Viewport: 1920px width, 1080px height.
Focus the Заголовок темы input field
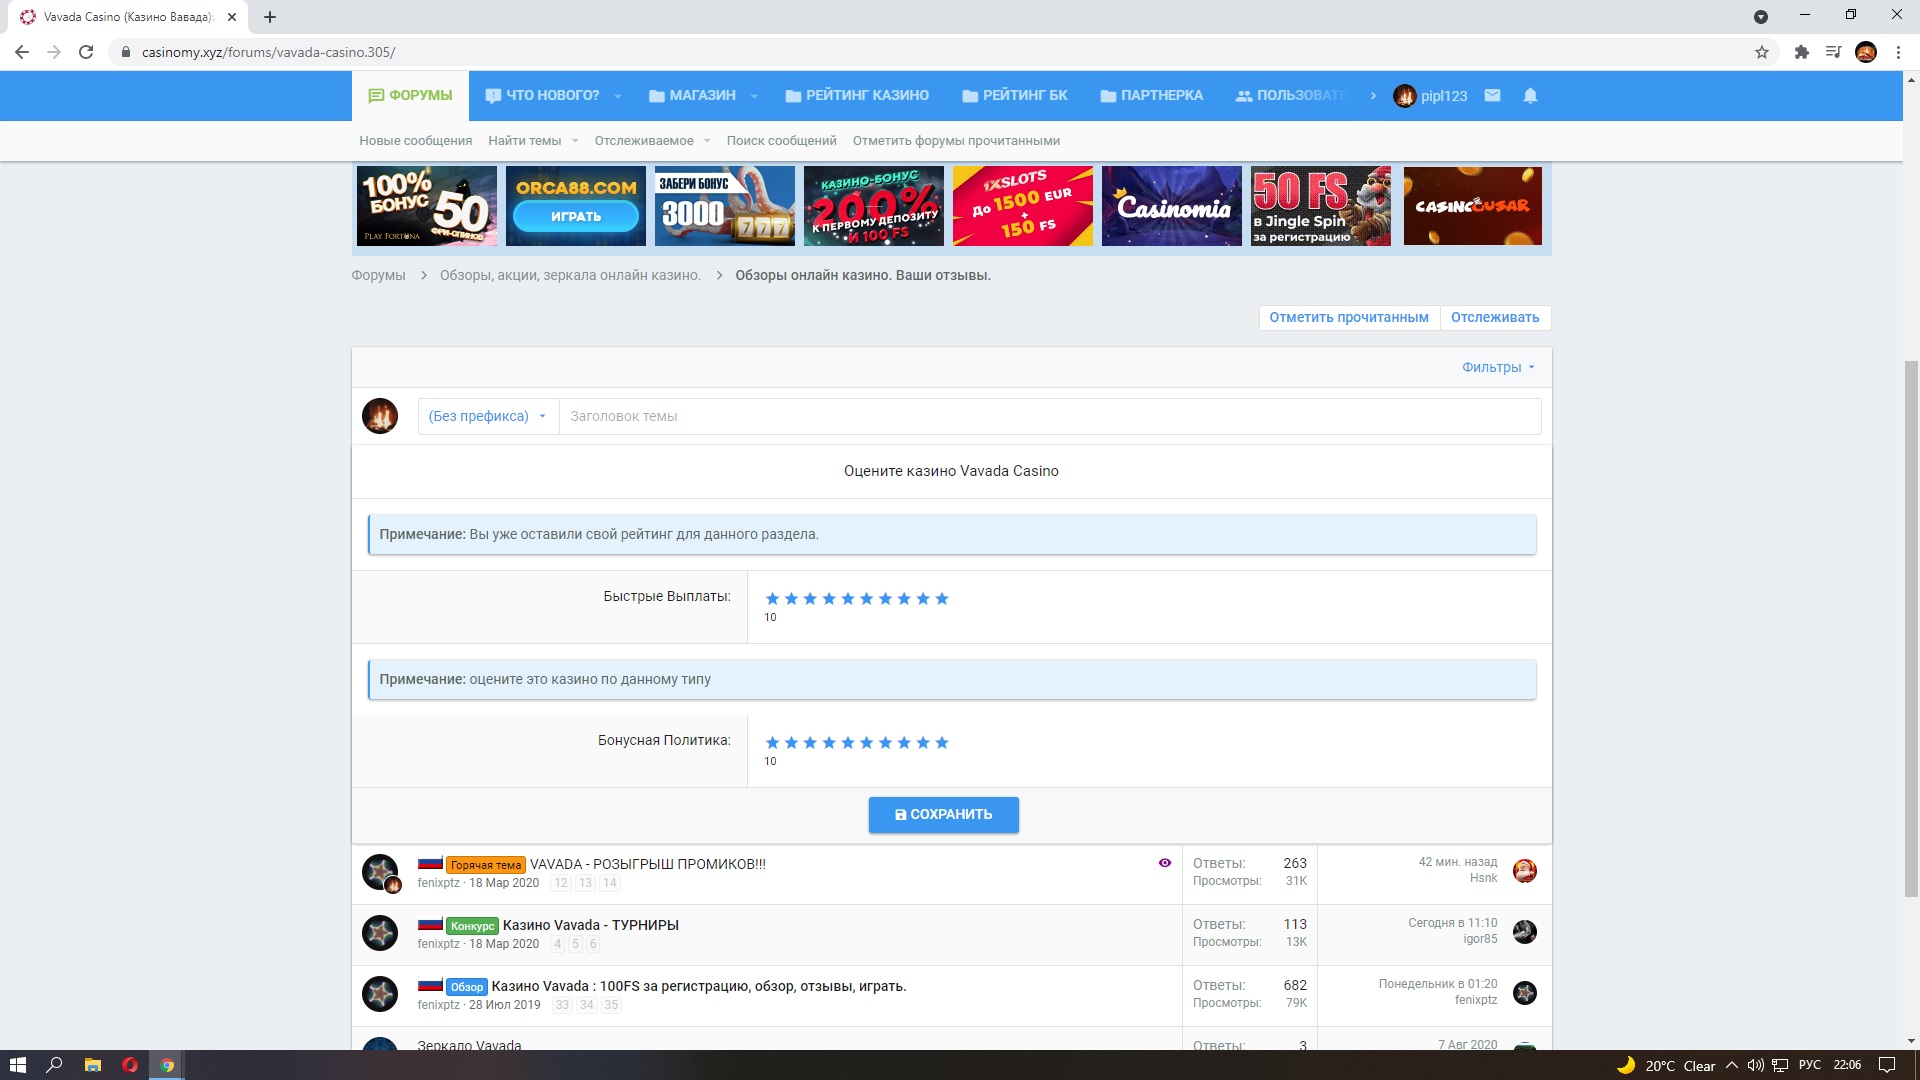click(1050, 416)
